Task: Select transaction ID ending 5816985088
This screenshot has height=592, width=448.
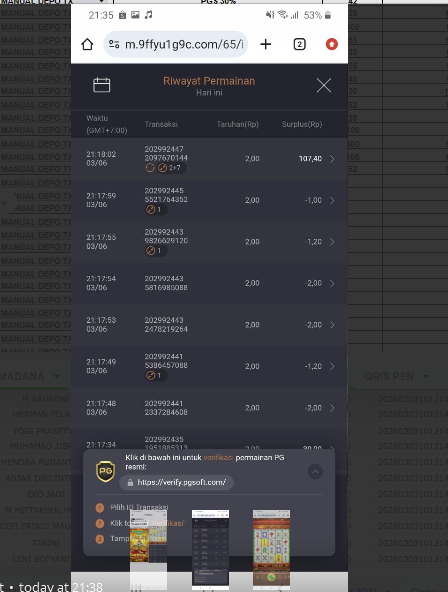Action: [166, 283]
